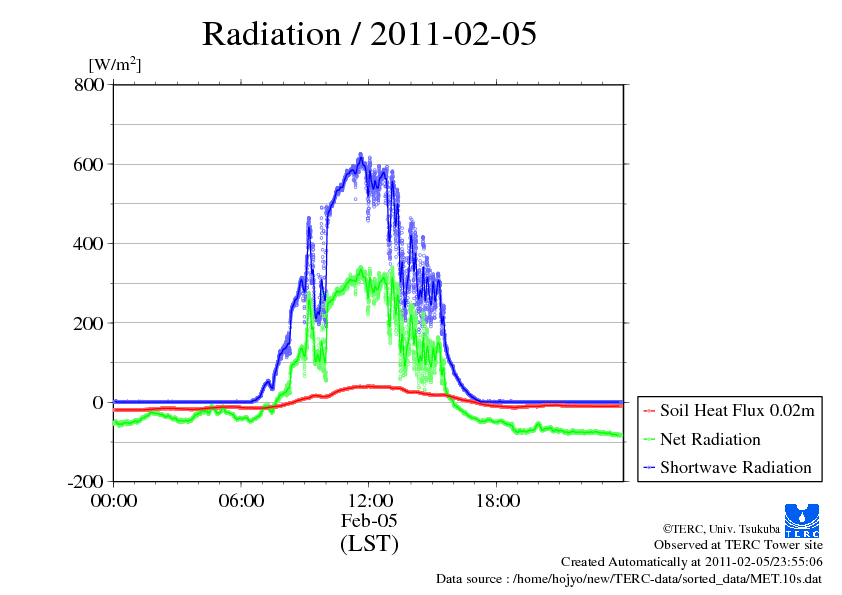The image size is (842, 595).
Task: Click the x-axis label '12:00'
Action: point(369,501)
